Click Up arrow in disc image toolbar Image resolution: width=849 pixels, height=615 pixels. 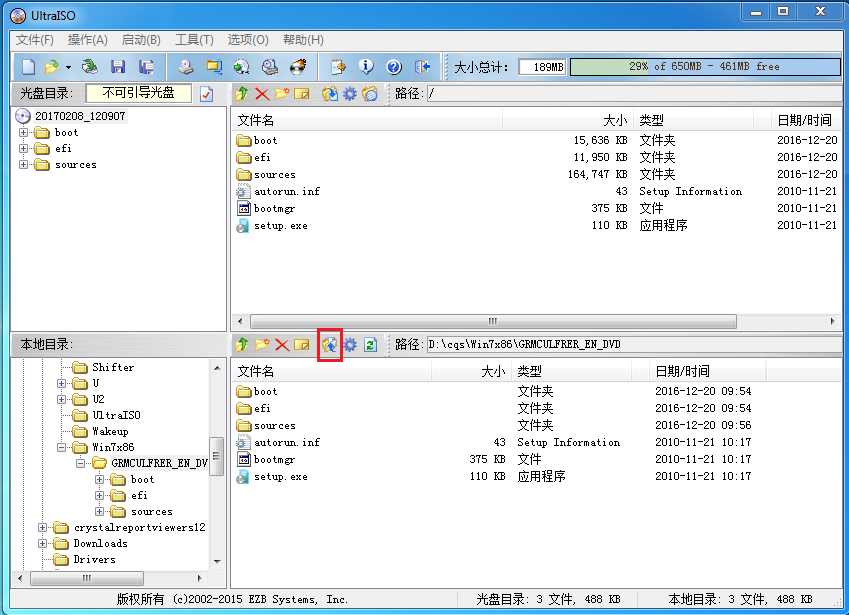pos(241,94)
